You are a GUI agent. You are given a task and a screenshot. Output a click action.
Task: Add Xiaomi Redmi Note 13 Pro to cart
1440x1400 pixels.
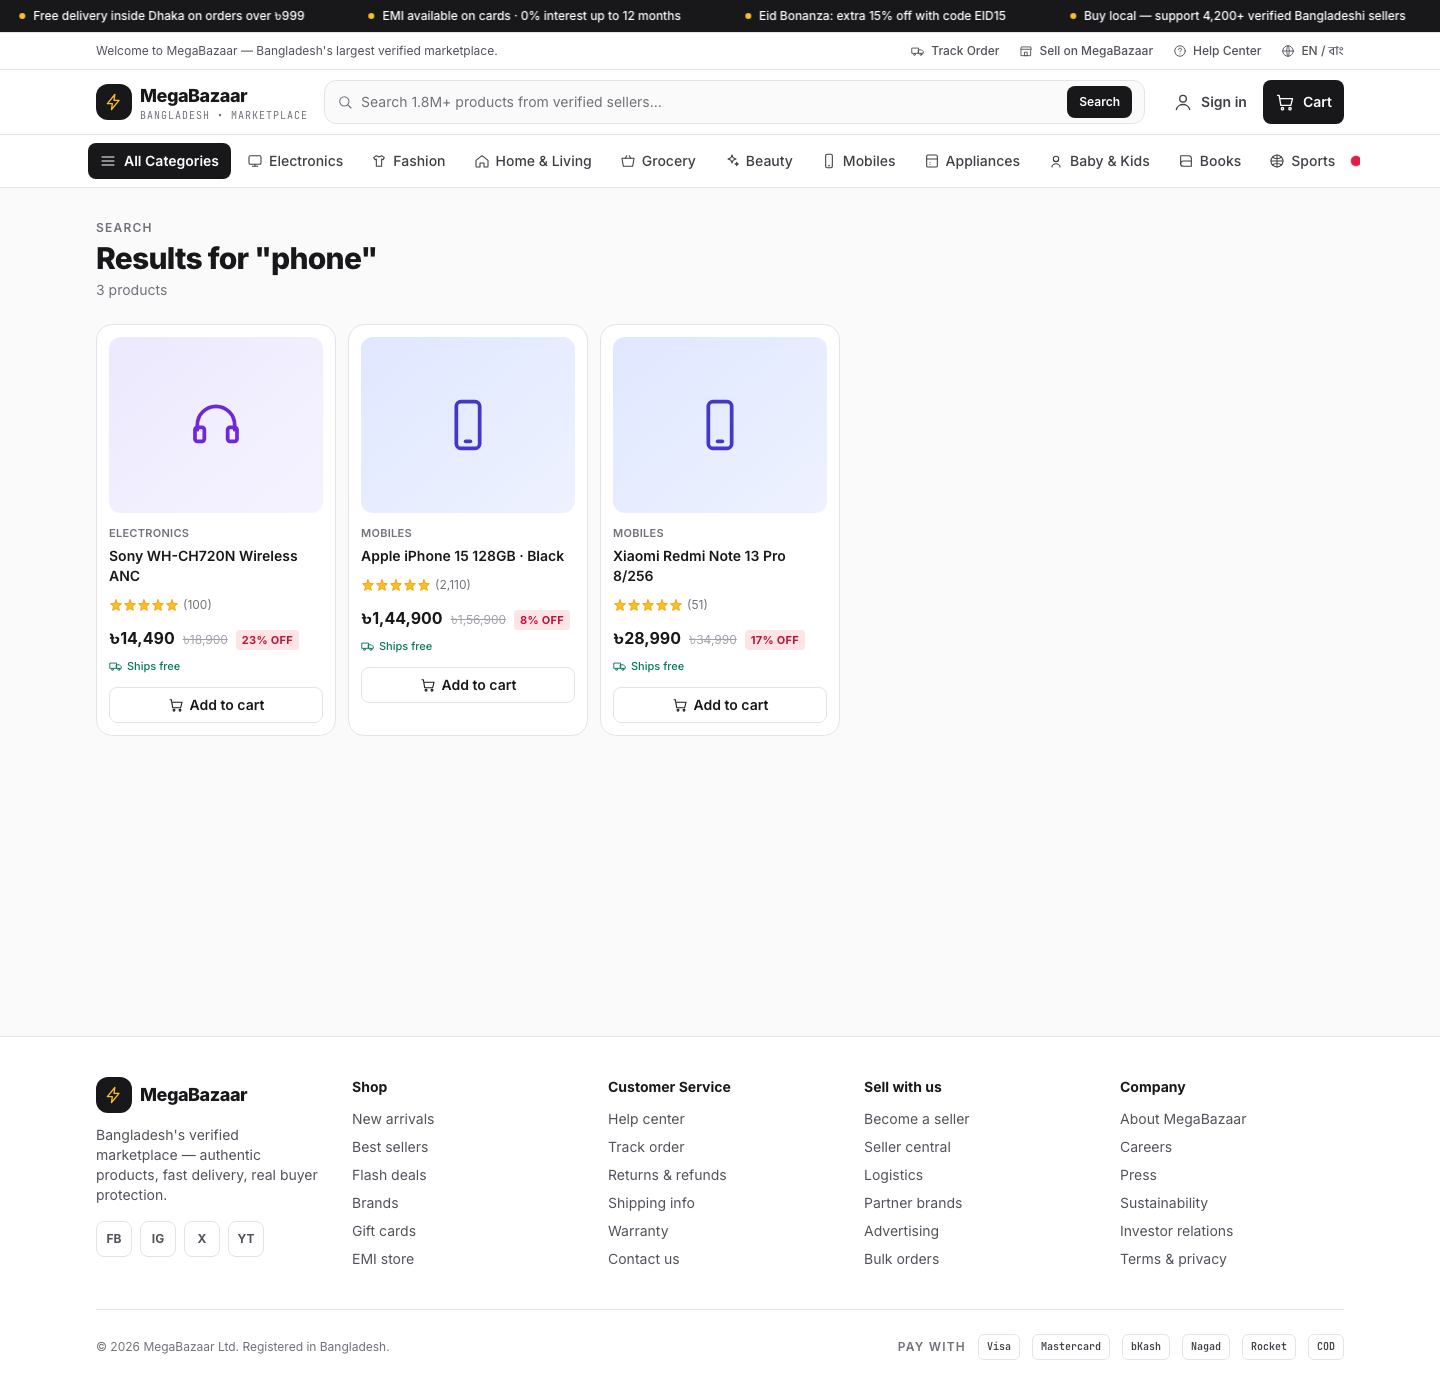click(x=720, y=705)
